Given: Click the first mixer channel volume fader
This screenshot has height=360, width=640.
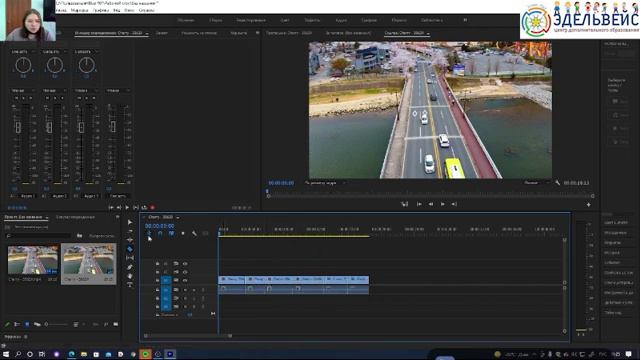Looking at the screenshot, I should 18,127.
